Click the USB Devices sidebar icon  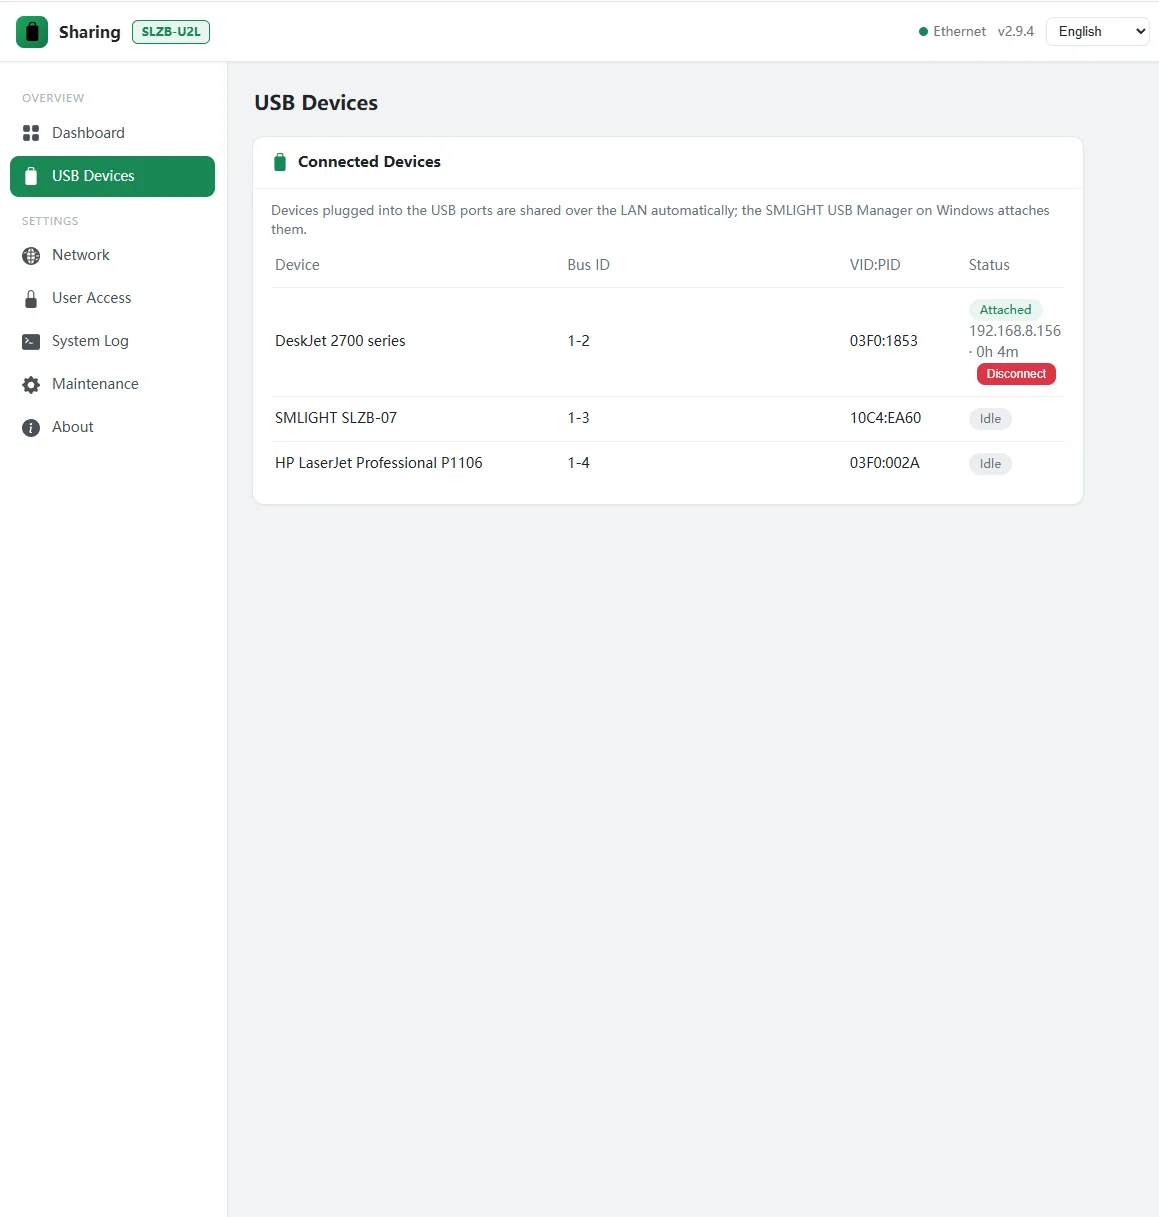click(x=31, y=176)
